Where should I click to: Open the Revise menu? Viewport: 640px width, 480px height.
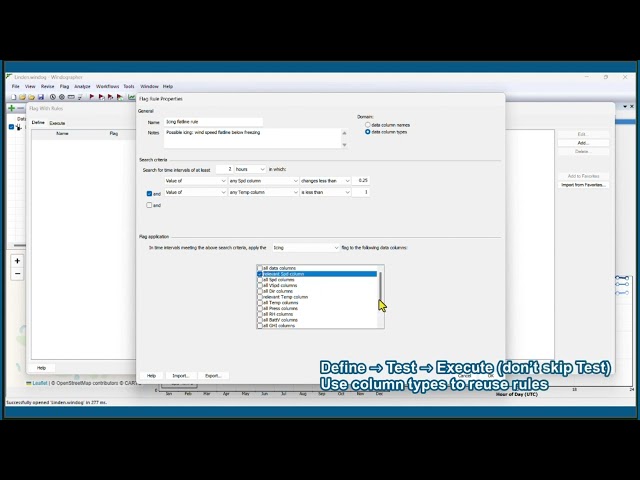pyautogui.click(x=47, y=87)
